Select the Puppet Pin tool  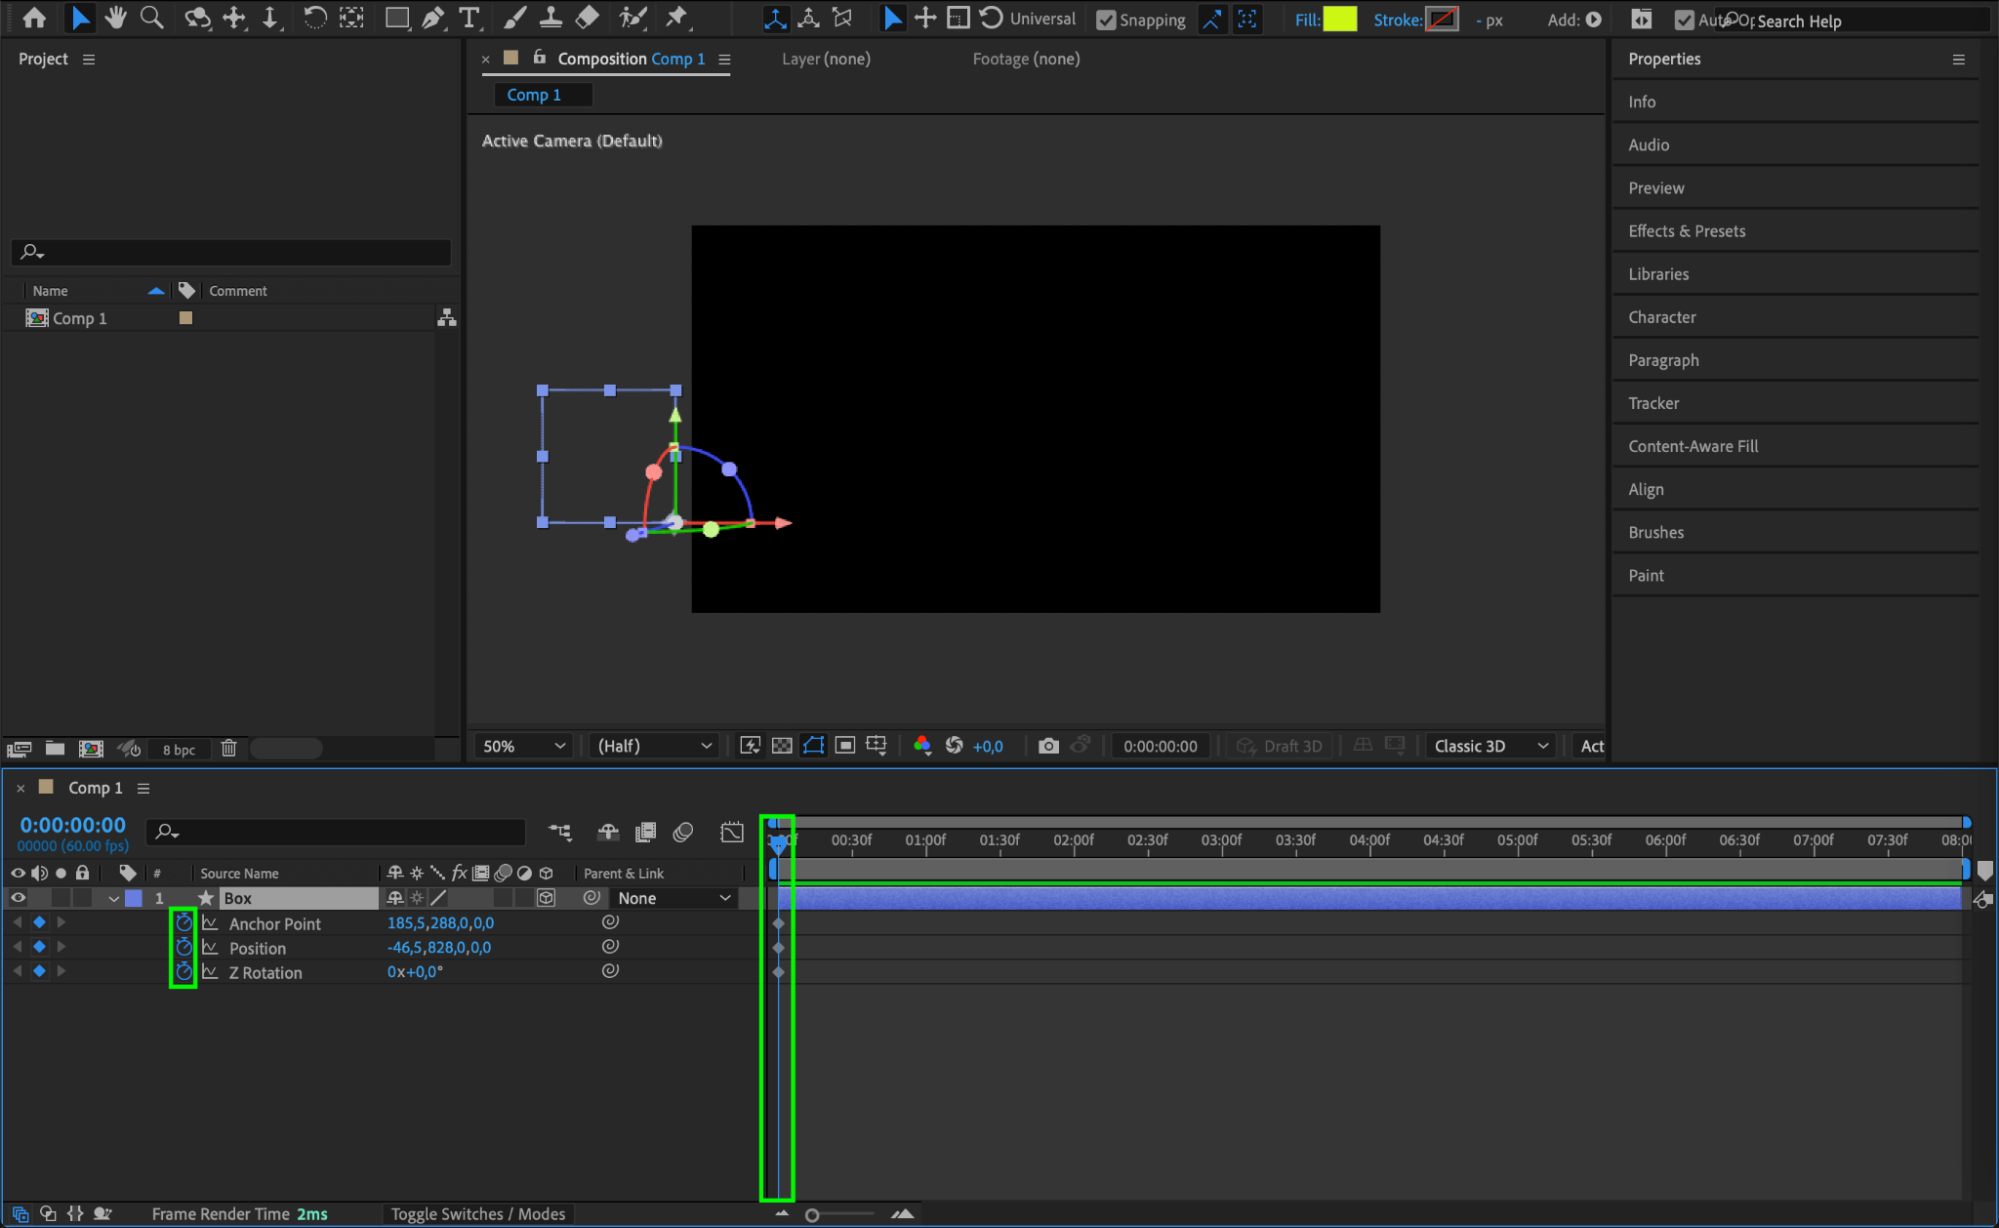(x=677, y=17)
